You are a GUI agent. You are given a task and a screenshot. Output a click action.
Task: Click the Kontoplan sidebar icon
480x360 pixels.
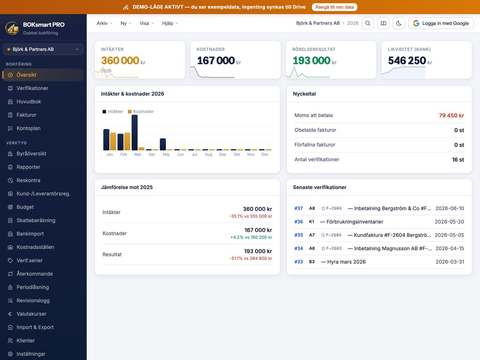pyautogui.click(x=10, y=128)
